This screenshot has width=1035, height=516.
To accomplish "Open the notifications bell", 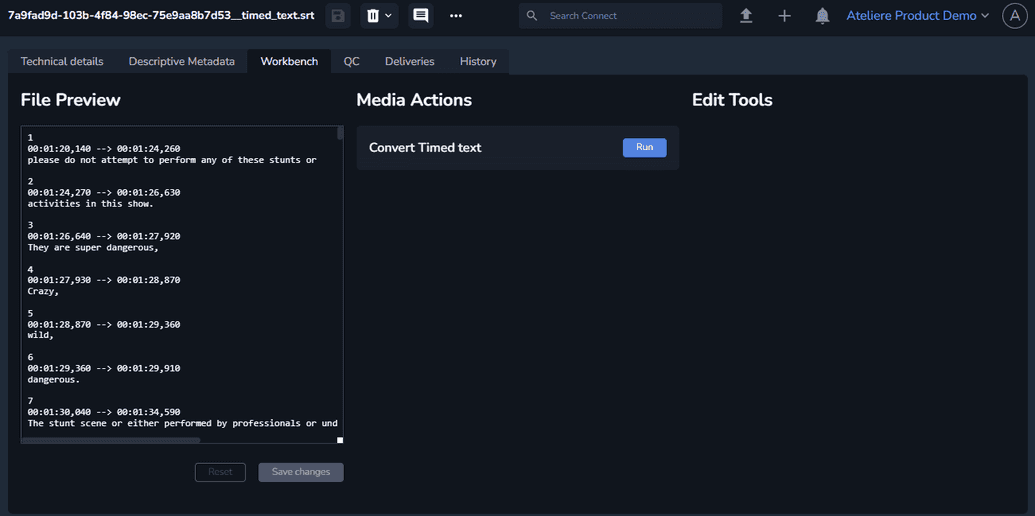I will click(x=822, y=16).
